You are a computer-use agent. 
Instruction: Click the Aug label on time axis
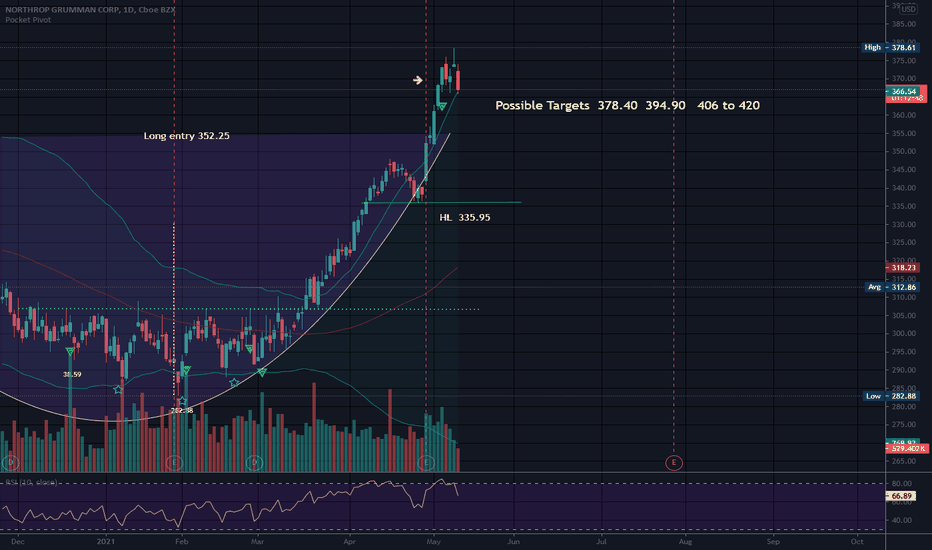pyautogui.click(x=685, y=542)
